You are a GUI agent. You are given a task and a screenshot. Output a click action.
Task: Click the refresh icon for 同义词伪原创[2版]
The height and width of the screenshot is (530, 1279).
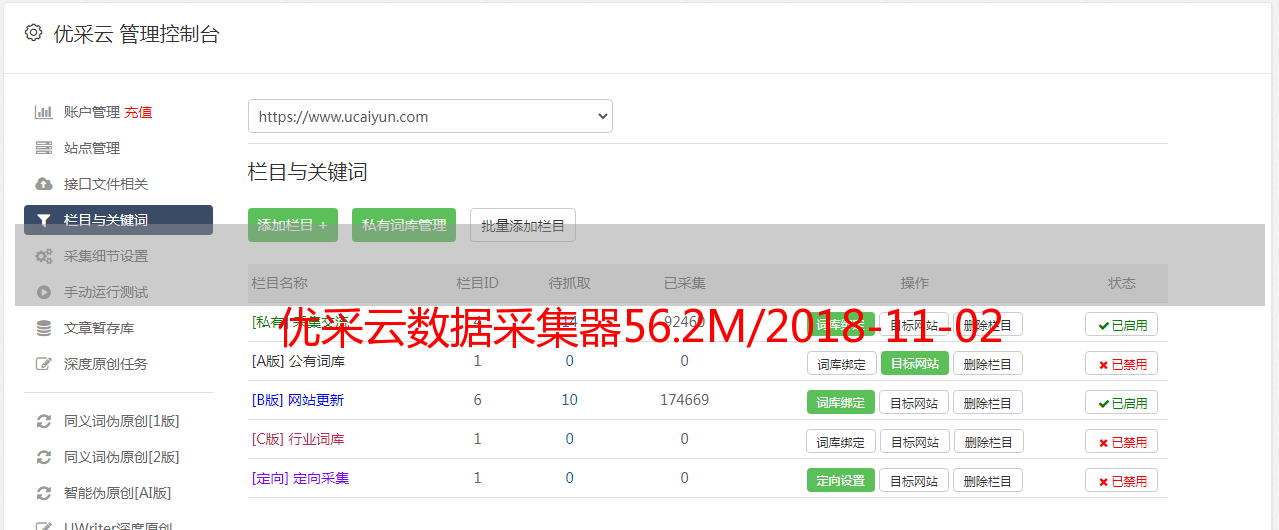coord(43,457)
